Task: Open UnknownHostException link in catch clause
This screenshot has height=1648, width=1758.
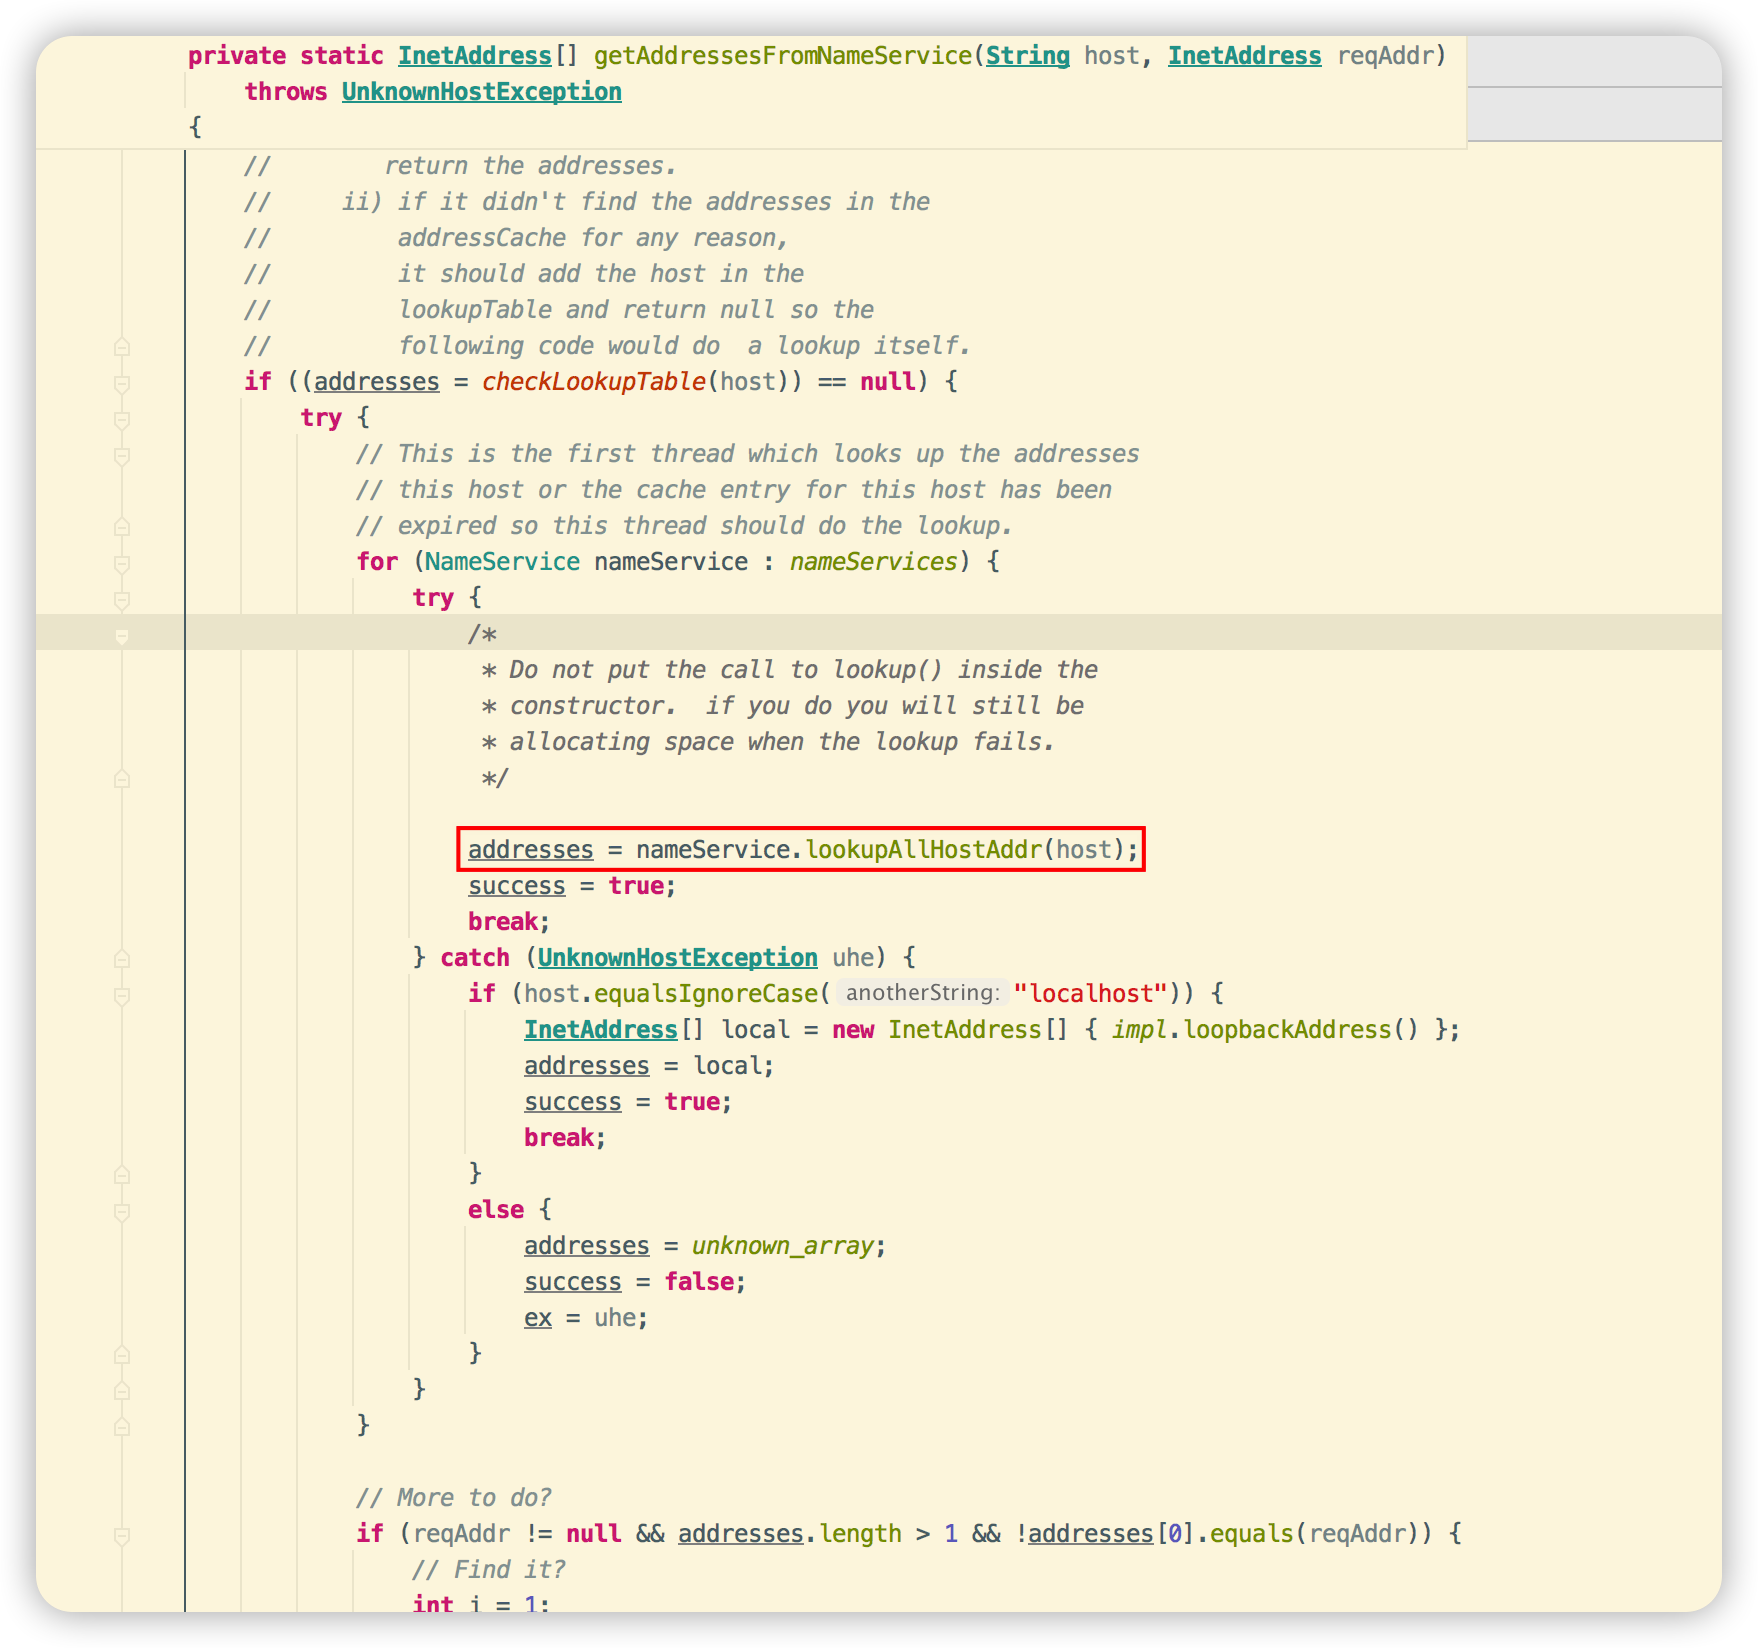Action: tap(677, 958)
